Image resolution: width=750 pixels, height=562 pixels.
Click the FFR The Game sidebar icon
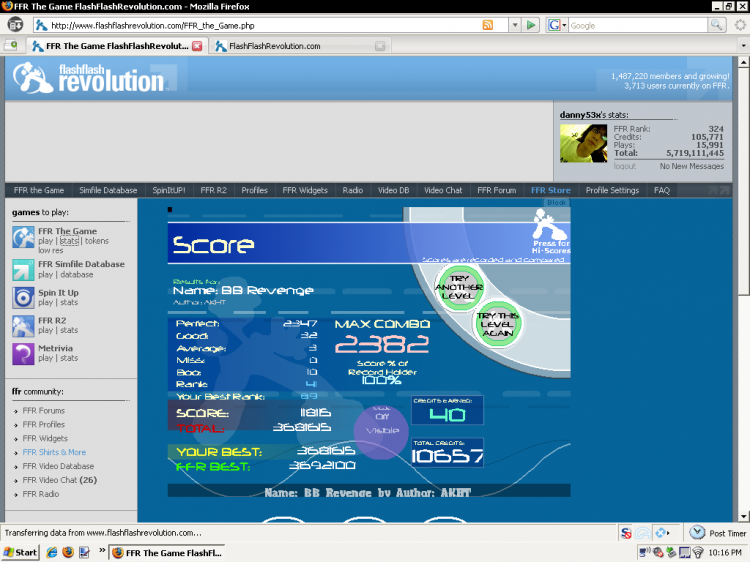point(23,237)
